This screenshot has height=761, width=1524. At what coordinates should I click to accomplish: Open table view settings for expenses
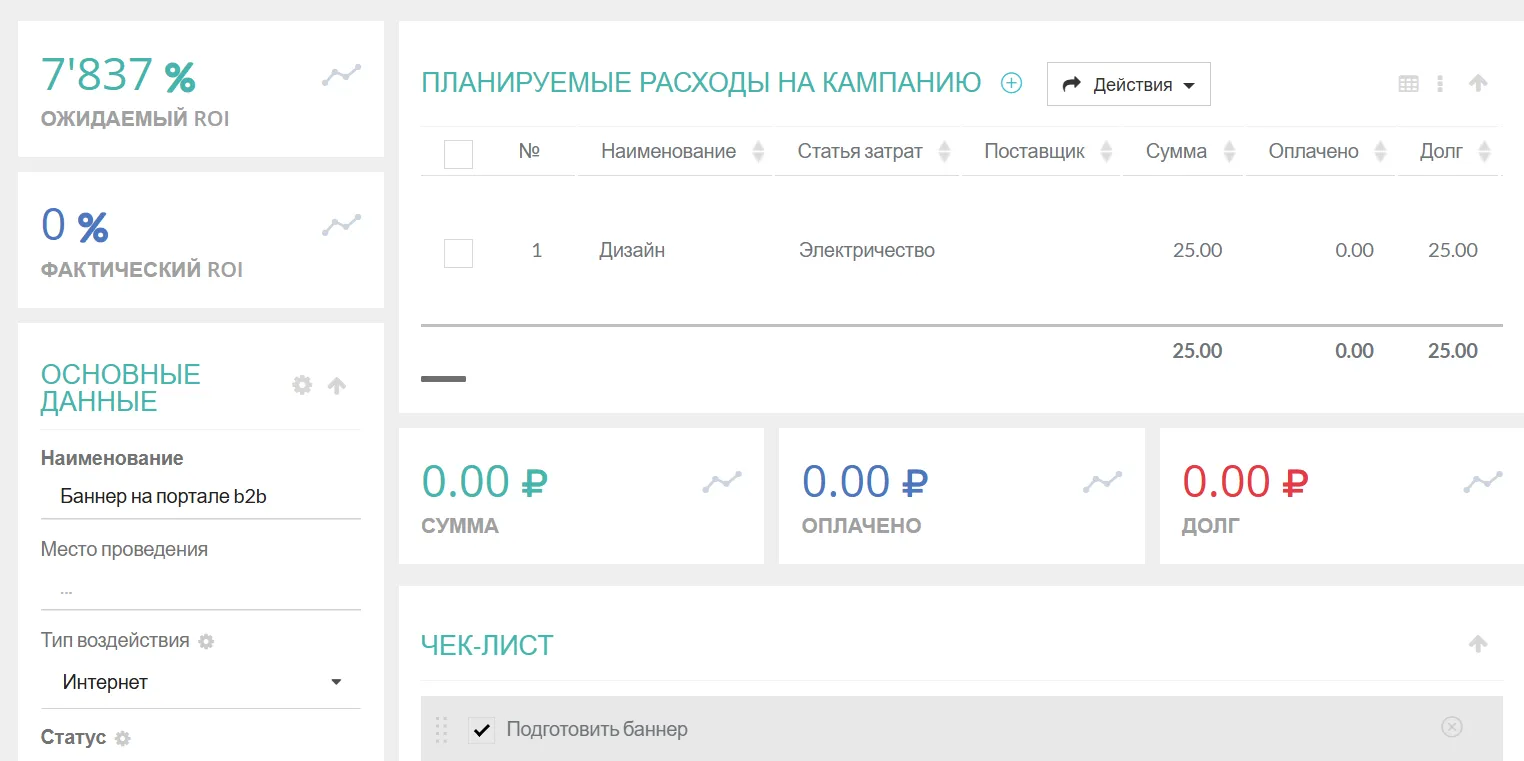click(x=1408, y=84)
